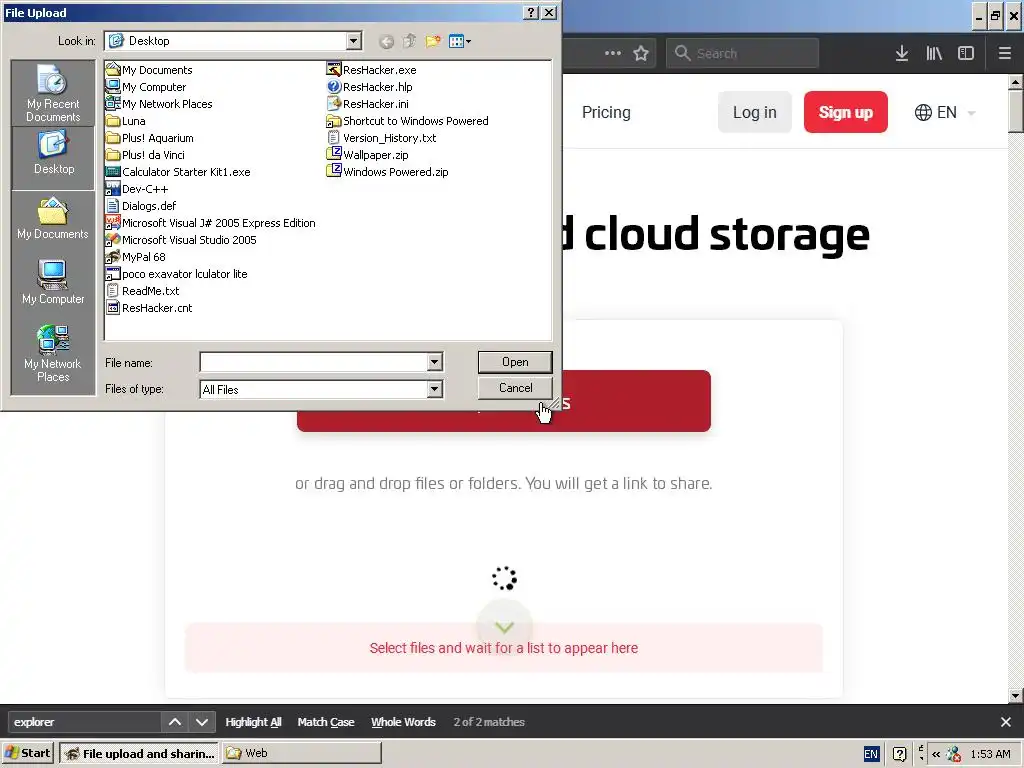Open the View Menu icon in dialog
Viewport: 1024px width, 768px height.
(460, 41)
